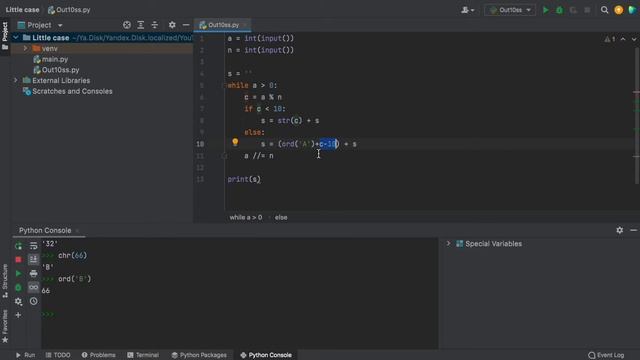This screenshot has height=360, width=640.
Task: Click Little case in navigation bar
Action: [22, 10]
